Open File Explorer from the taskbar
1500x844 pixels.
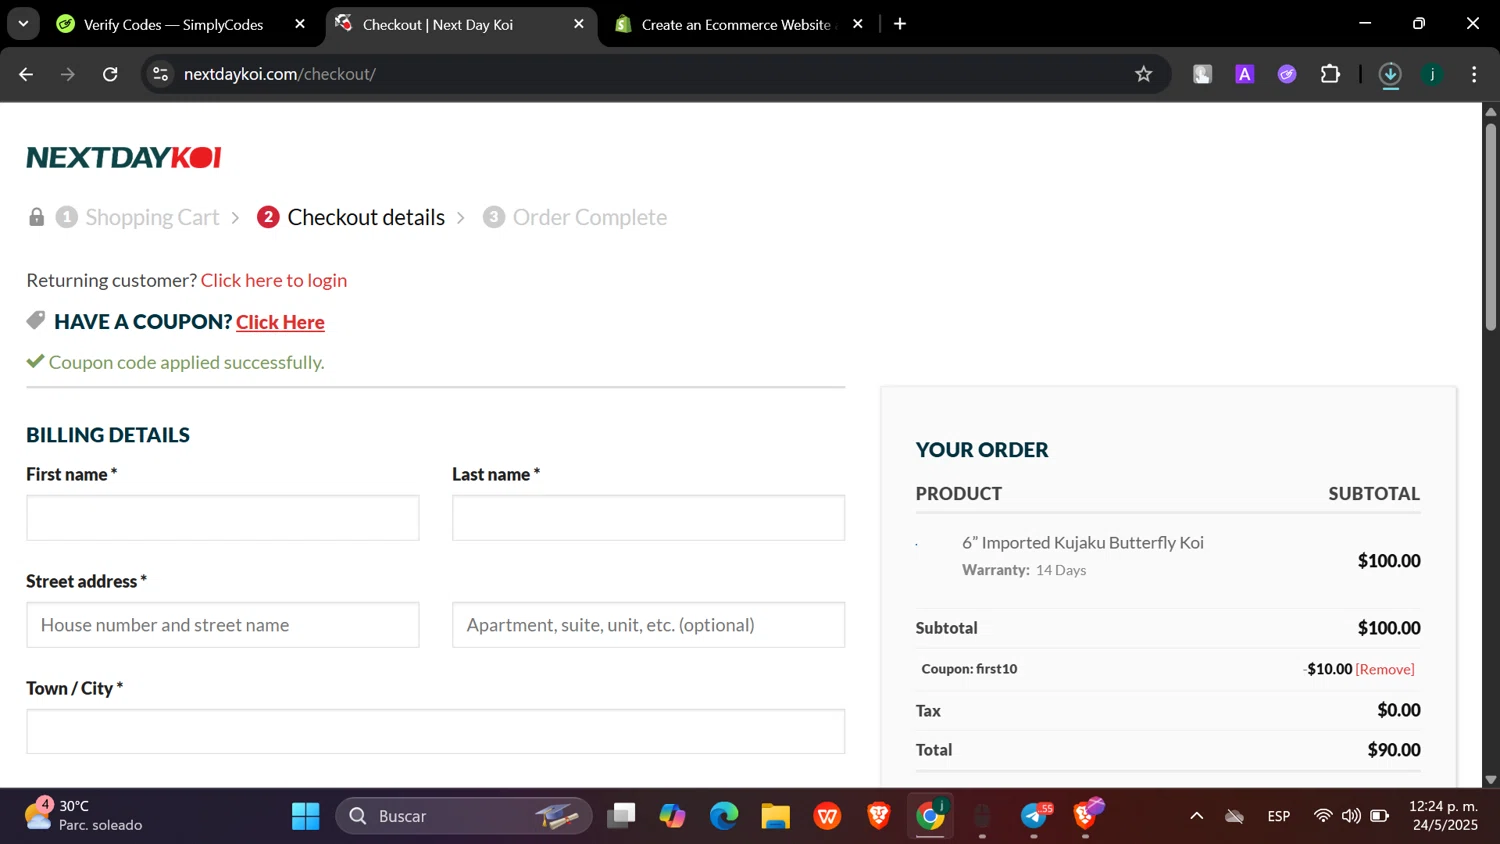776,816
